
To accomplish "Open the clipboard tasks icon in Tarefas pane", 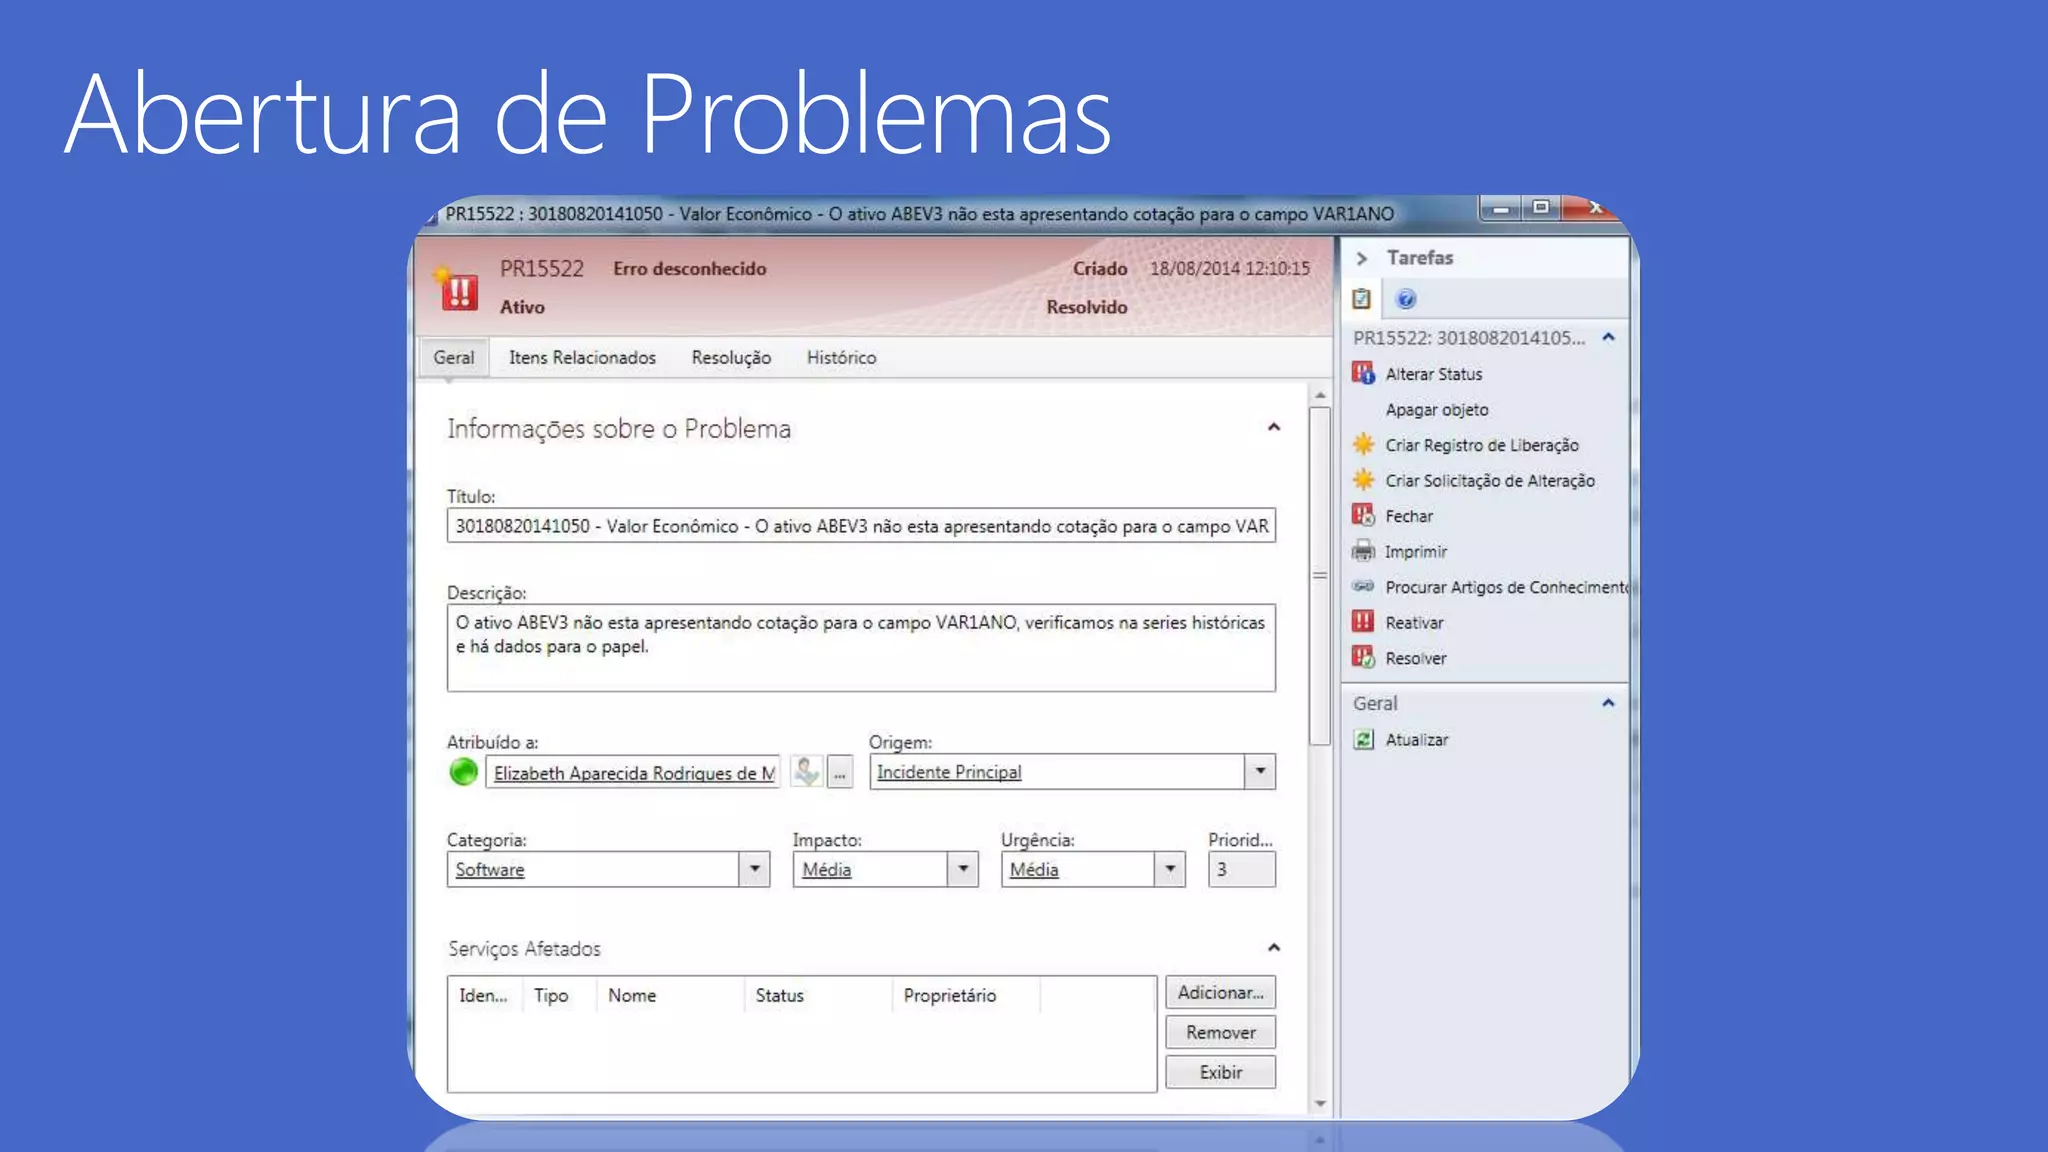I will tap(1361, 298).
